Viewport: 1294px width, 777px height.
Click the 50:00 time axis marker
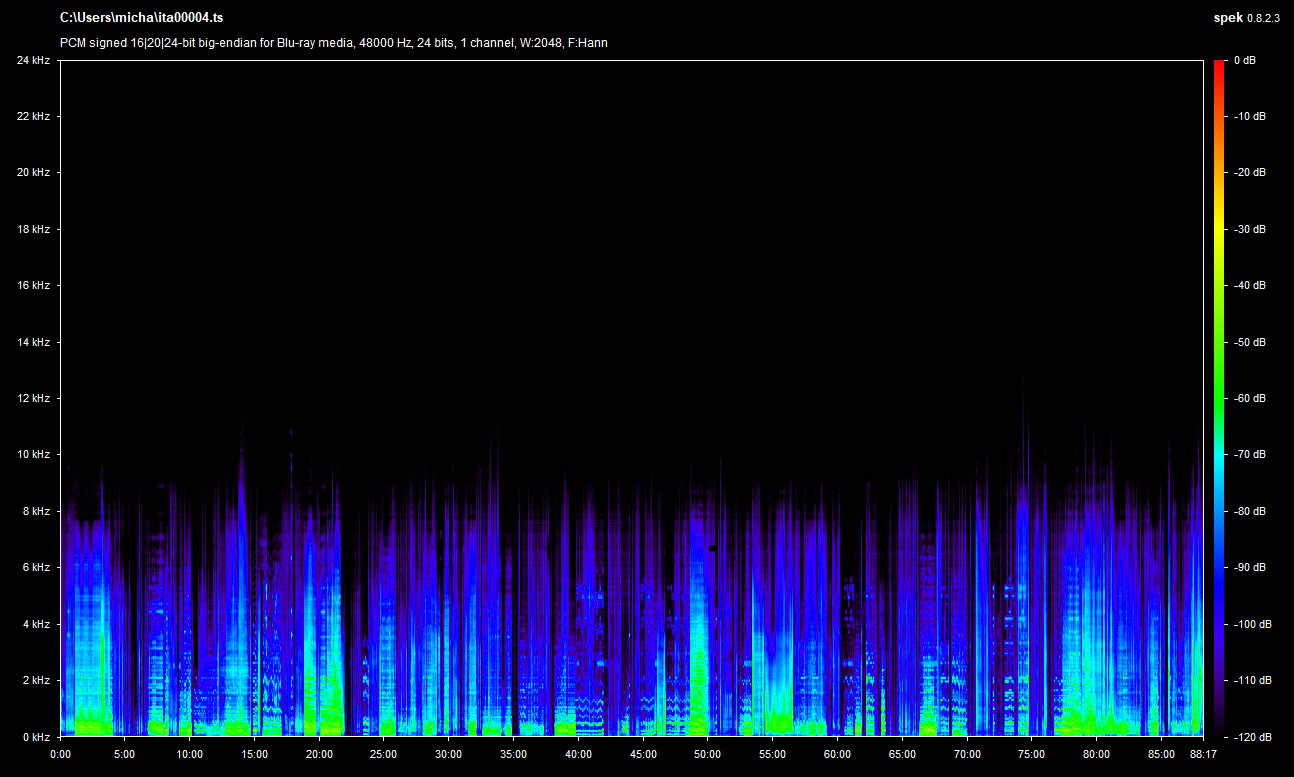click(708, 754)
